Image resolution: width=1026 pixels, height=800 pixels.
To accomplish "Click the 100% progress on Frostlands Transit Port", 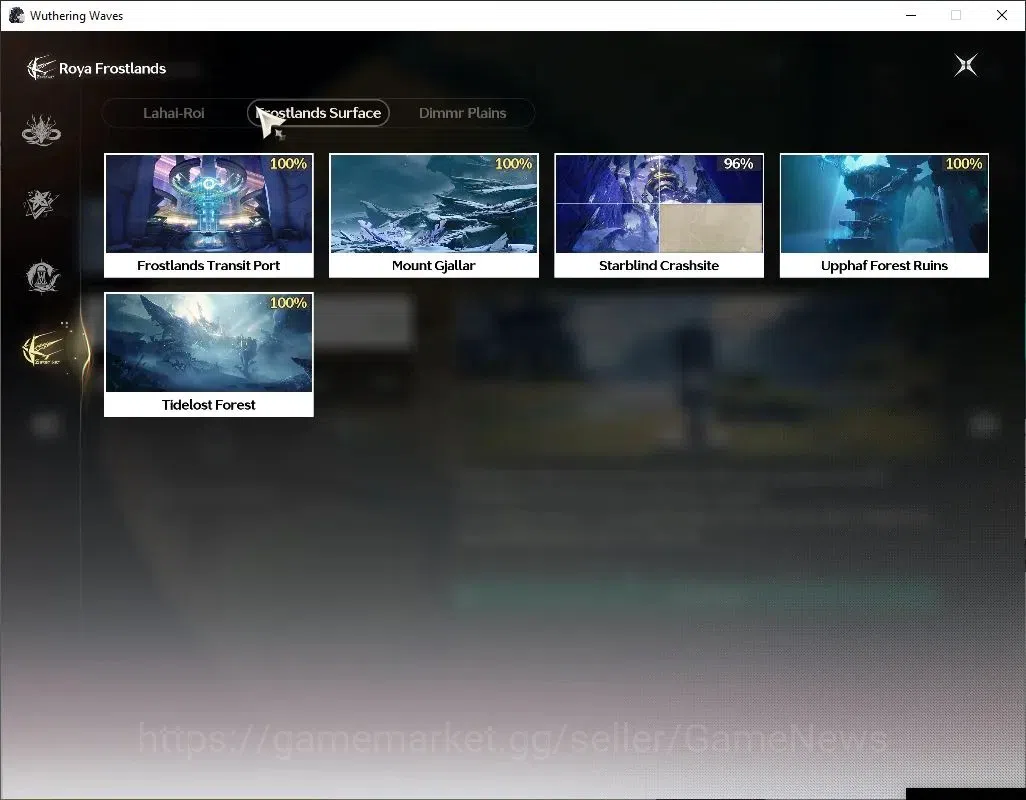I will coord(289,164).
